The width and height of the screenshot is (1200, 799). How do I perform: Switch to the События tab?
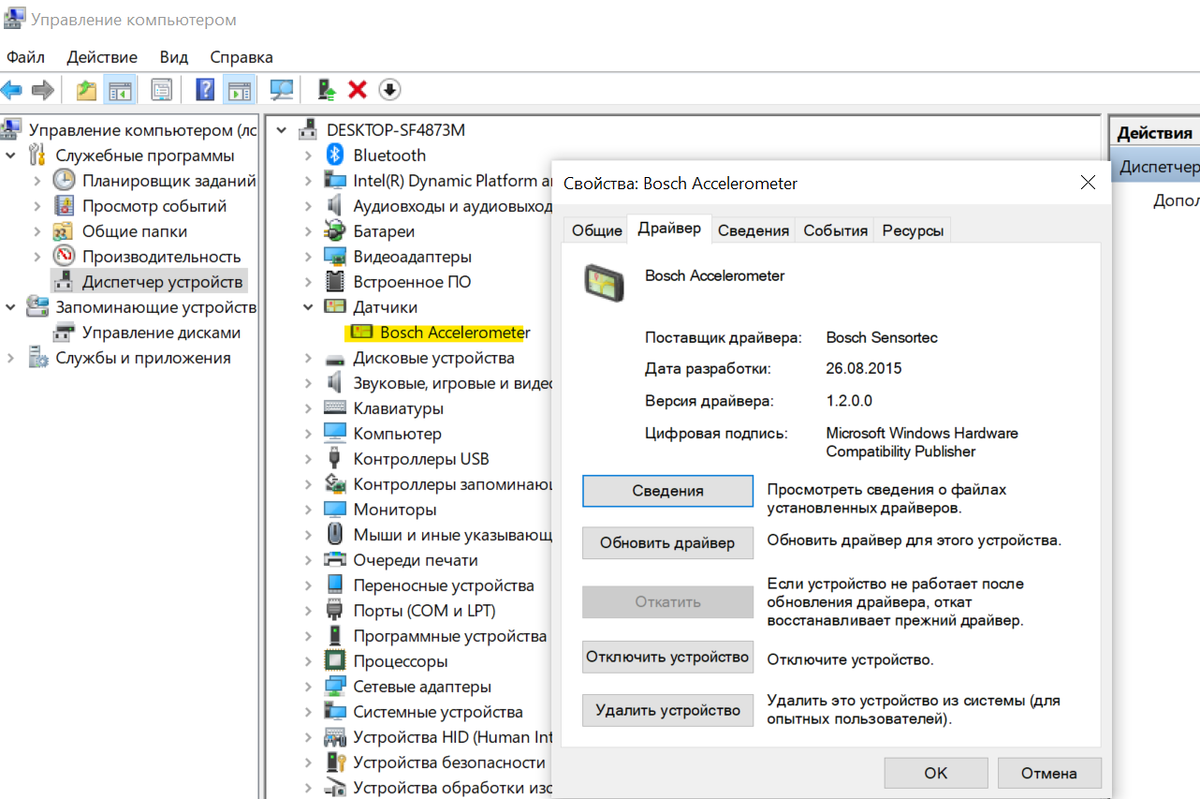tap(835, 230)
